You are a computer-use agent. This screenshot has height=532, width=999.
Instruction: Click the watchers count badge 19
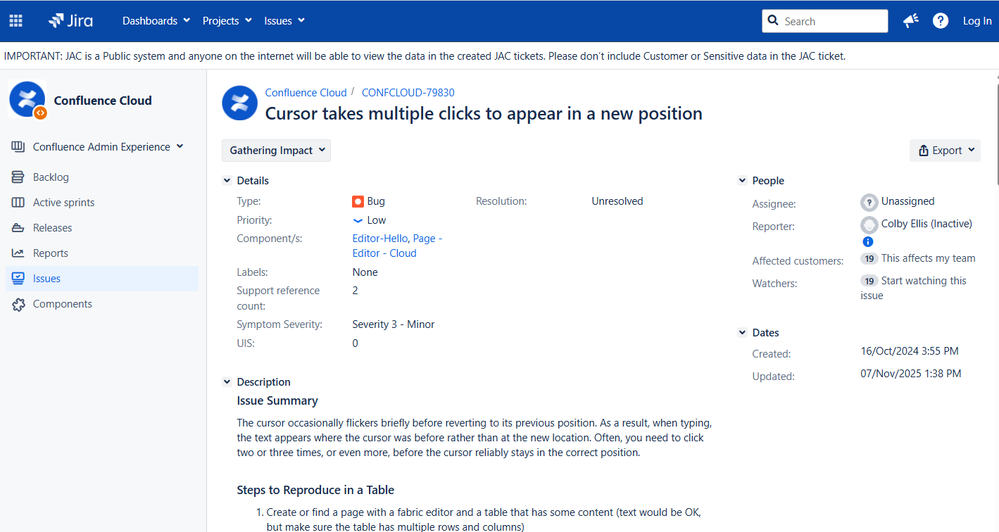pyautogui.click(x=869, y=281)
